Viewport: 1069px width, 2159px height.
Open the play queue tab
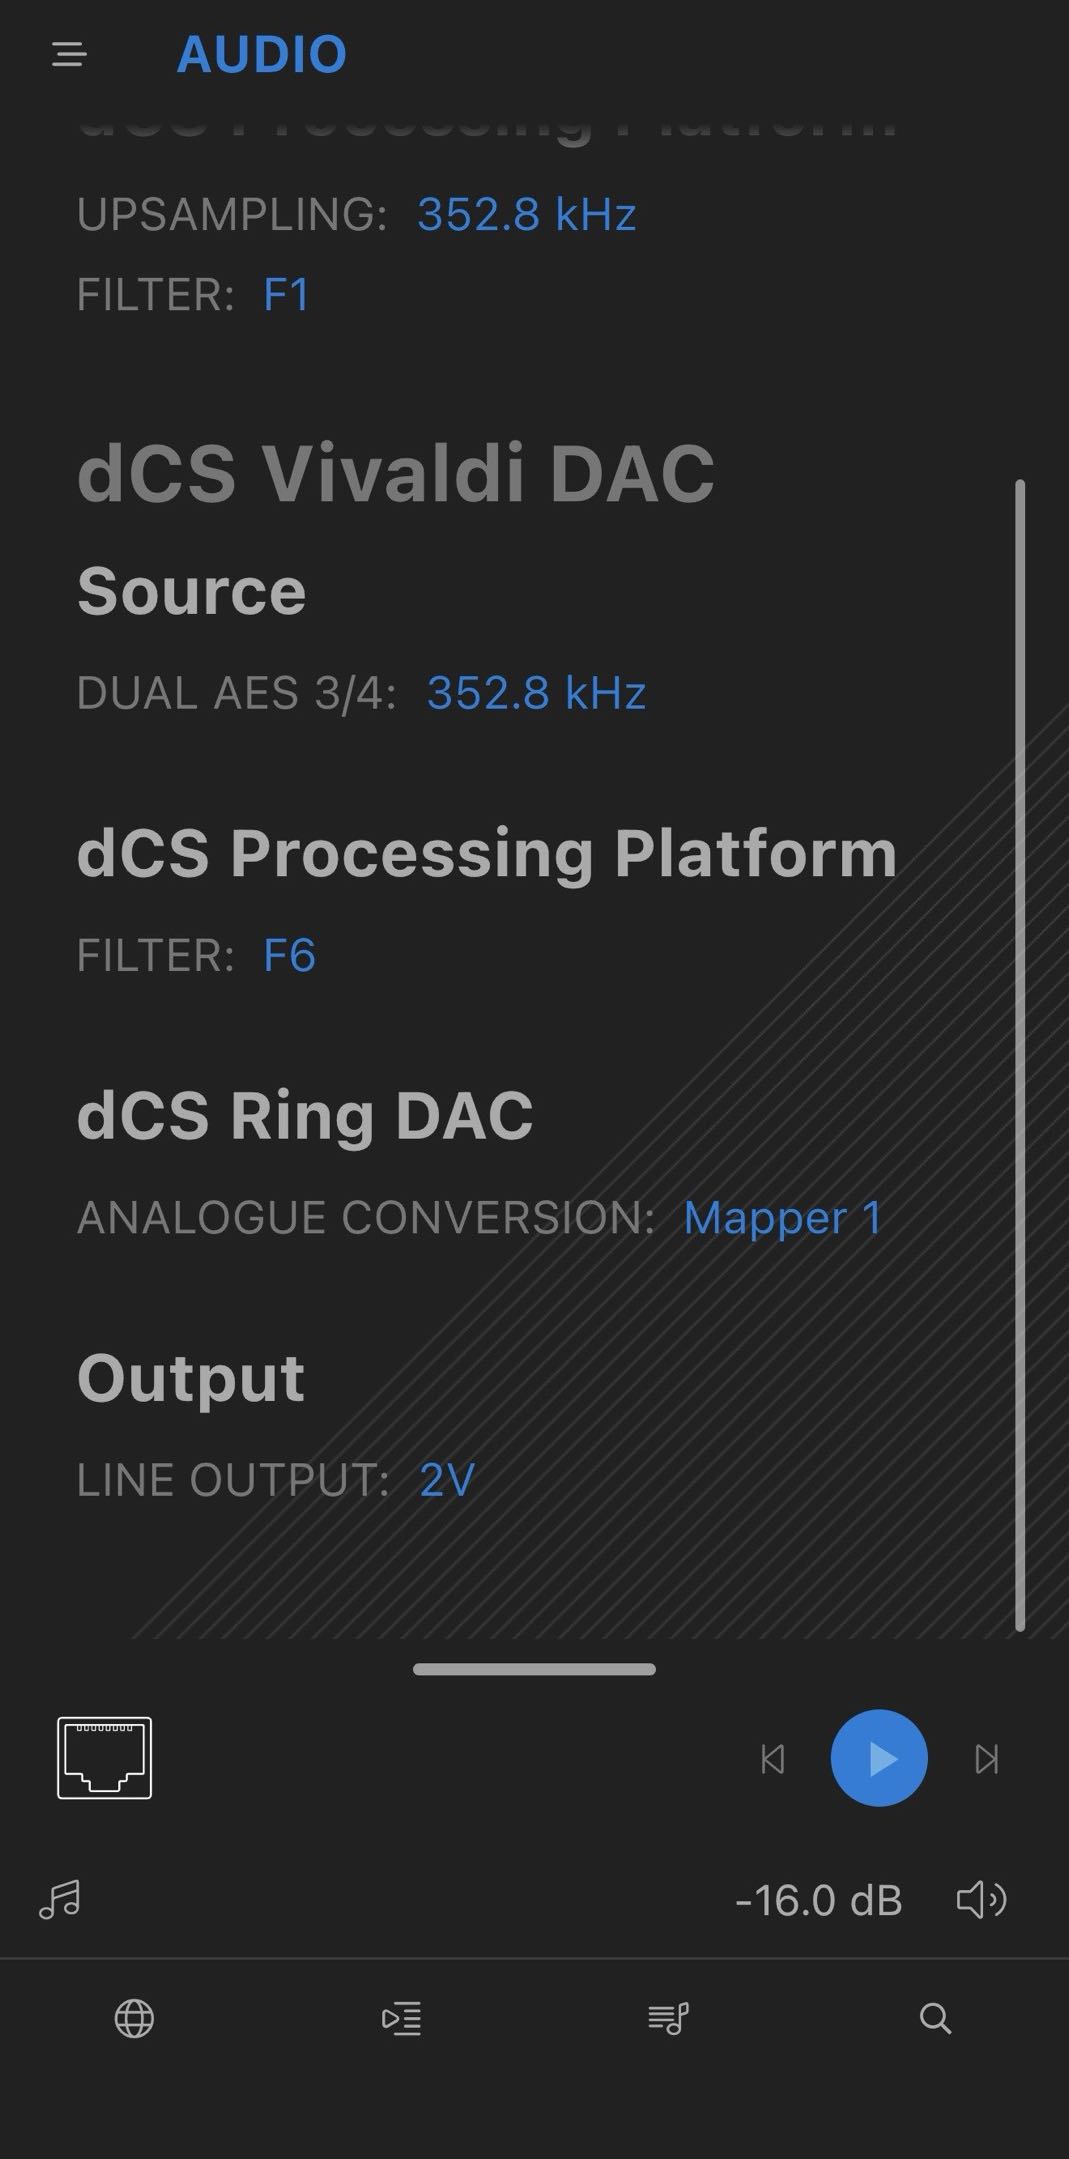tap(401, 2019)
